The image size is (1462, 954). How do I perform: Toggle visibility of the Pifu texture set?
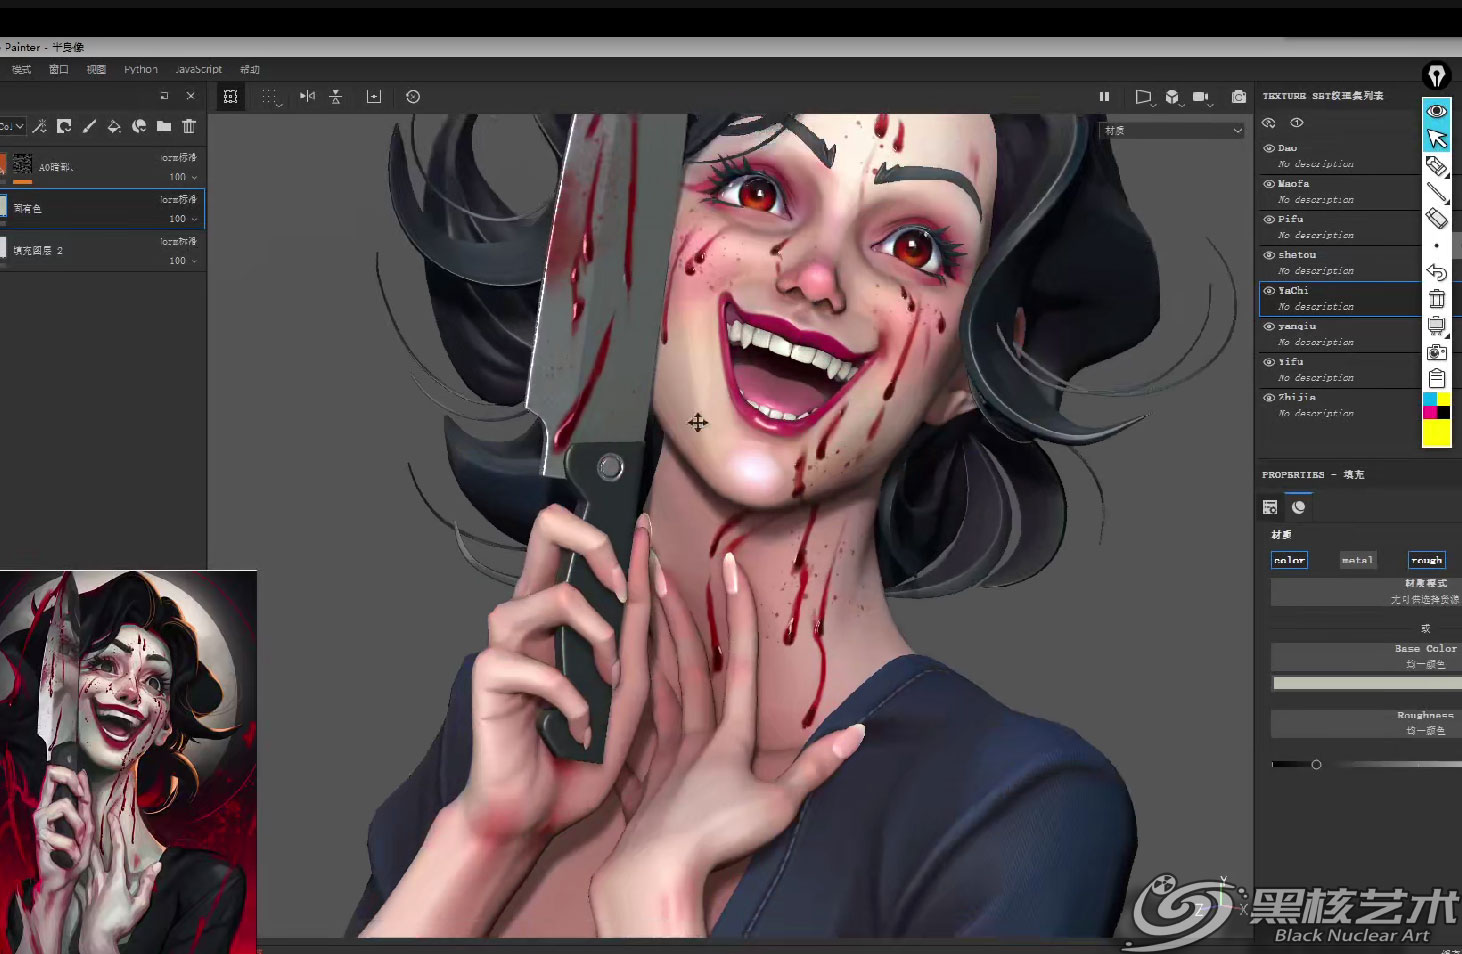tap(1269, 219)
